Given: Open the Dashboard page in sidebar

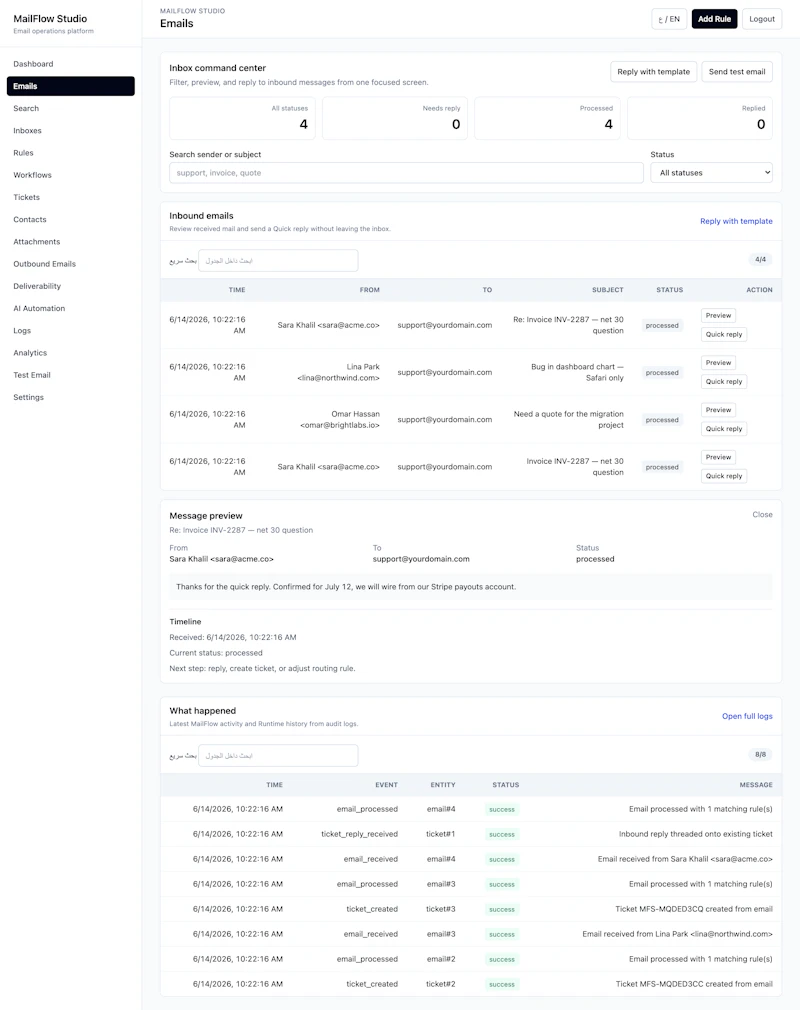Looking at the screenshot, I should tap(33, 64).
